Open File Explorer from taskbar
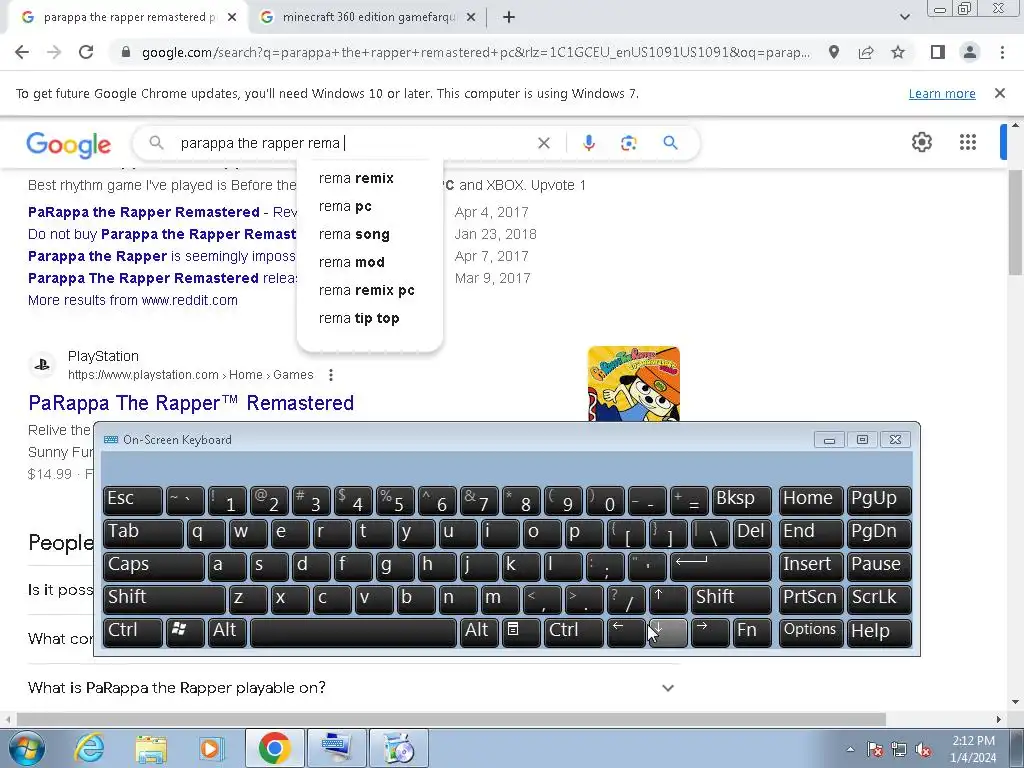Viewport: 1024px width, 768px height. pos(151,748)
